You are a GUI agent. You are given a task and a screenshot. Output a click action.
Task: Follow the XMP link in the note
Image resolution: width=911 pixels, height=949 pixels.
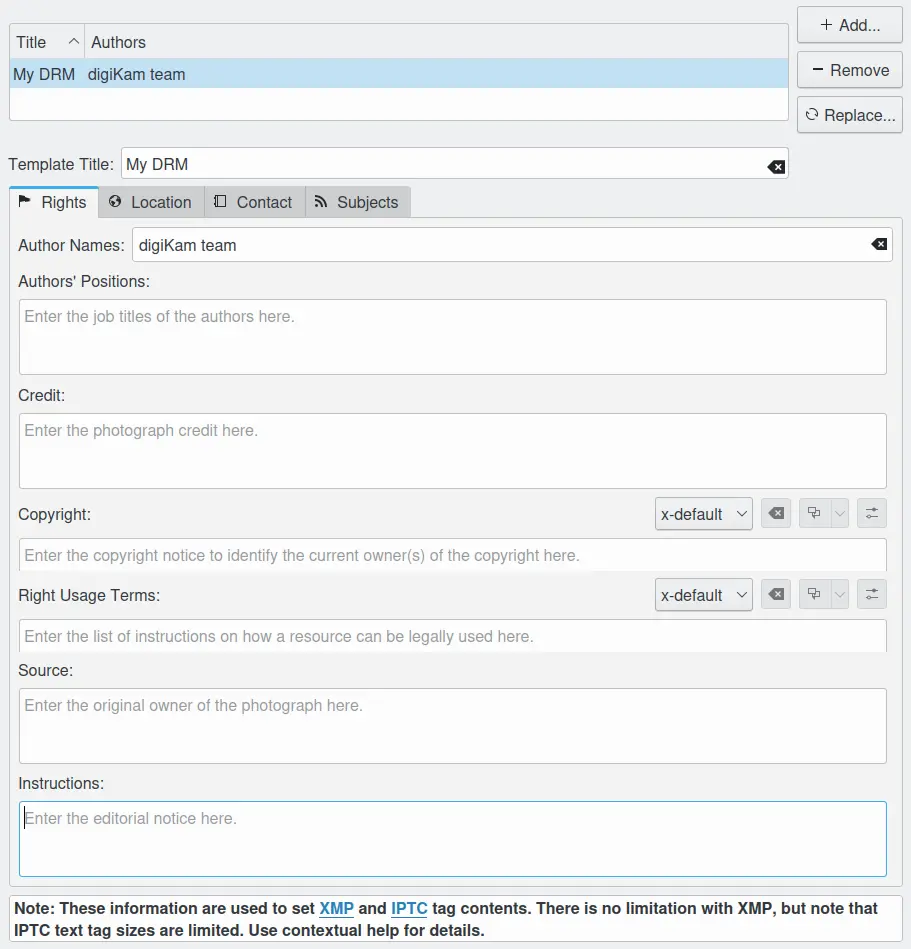[x=336, y=909]
